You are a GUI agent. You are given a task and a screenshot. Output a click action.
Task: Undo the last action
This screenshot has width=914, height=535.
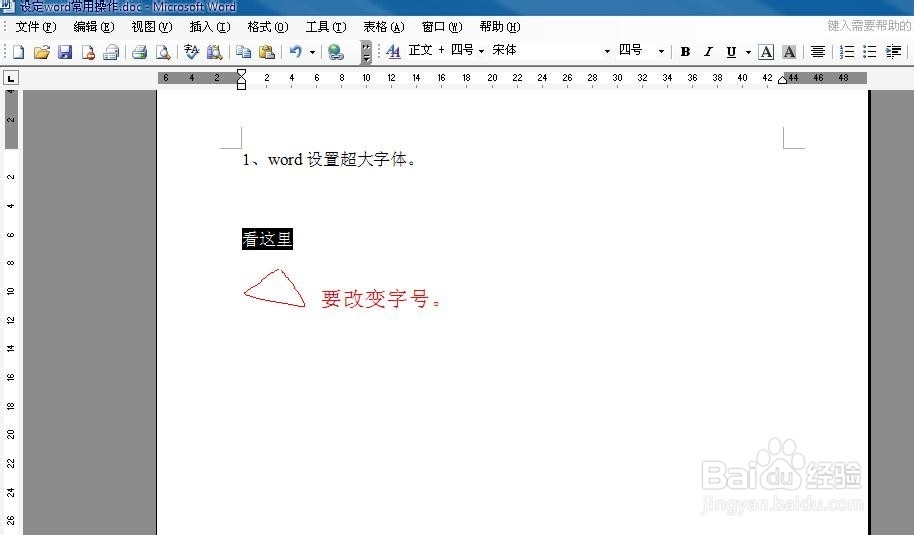296,52
